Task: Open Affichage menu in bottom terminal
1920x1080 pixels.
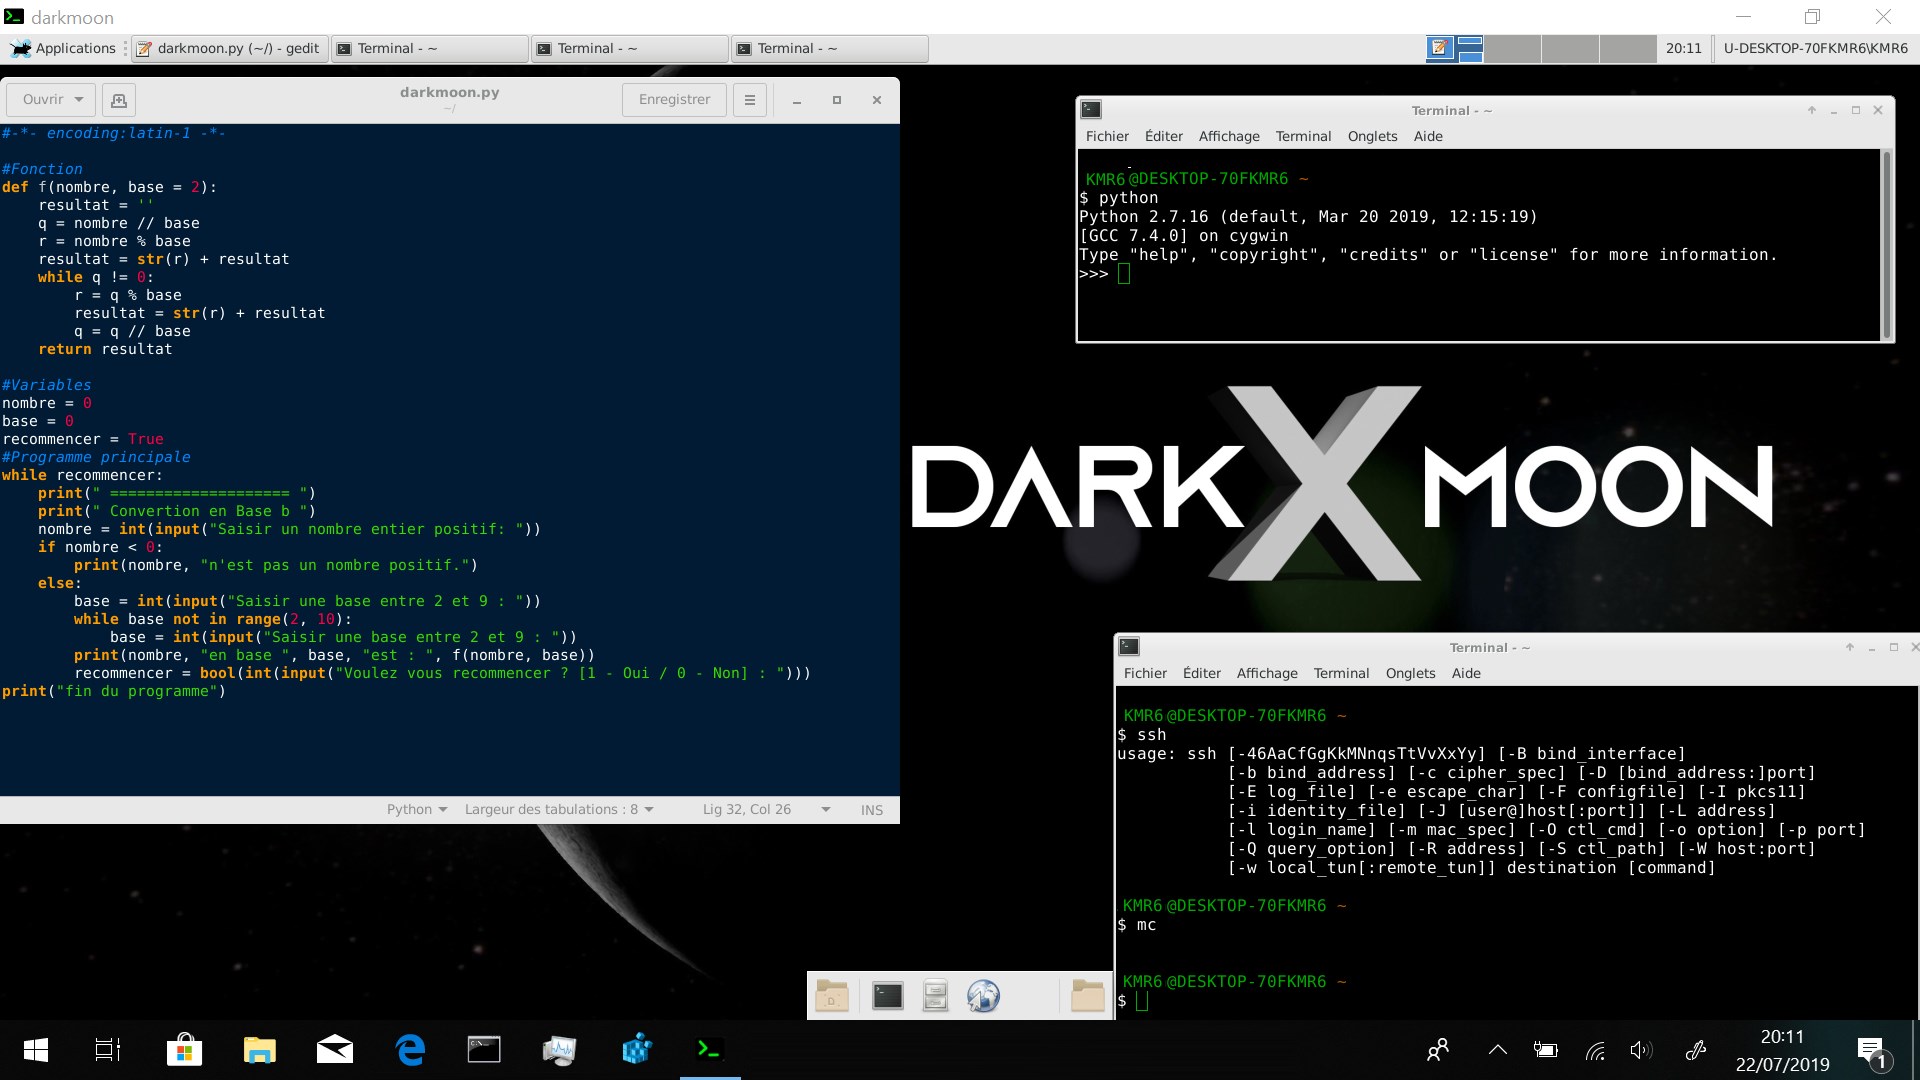Action: click(x=1266, y=674)
